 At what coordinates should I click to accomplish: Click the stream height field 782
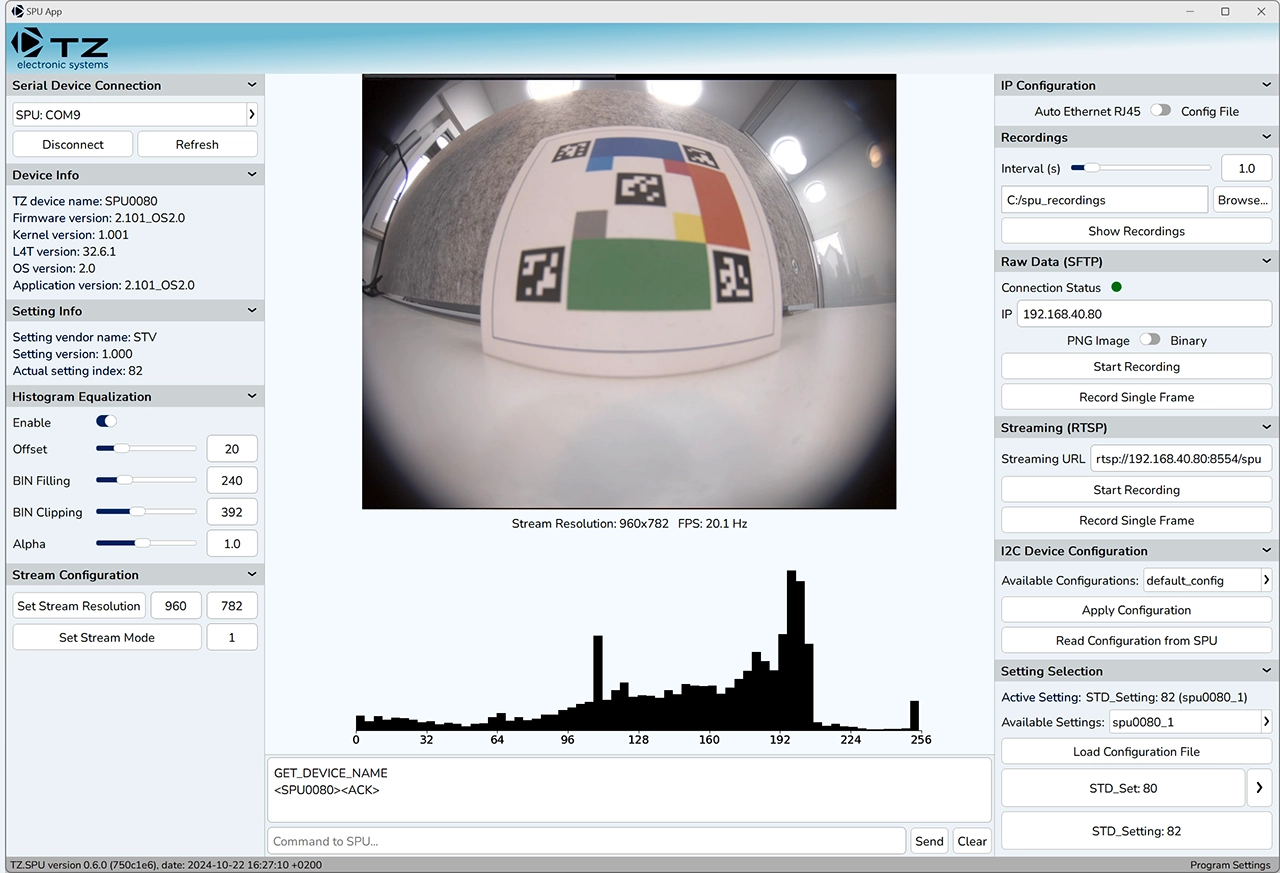tap(232, 606)
